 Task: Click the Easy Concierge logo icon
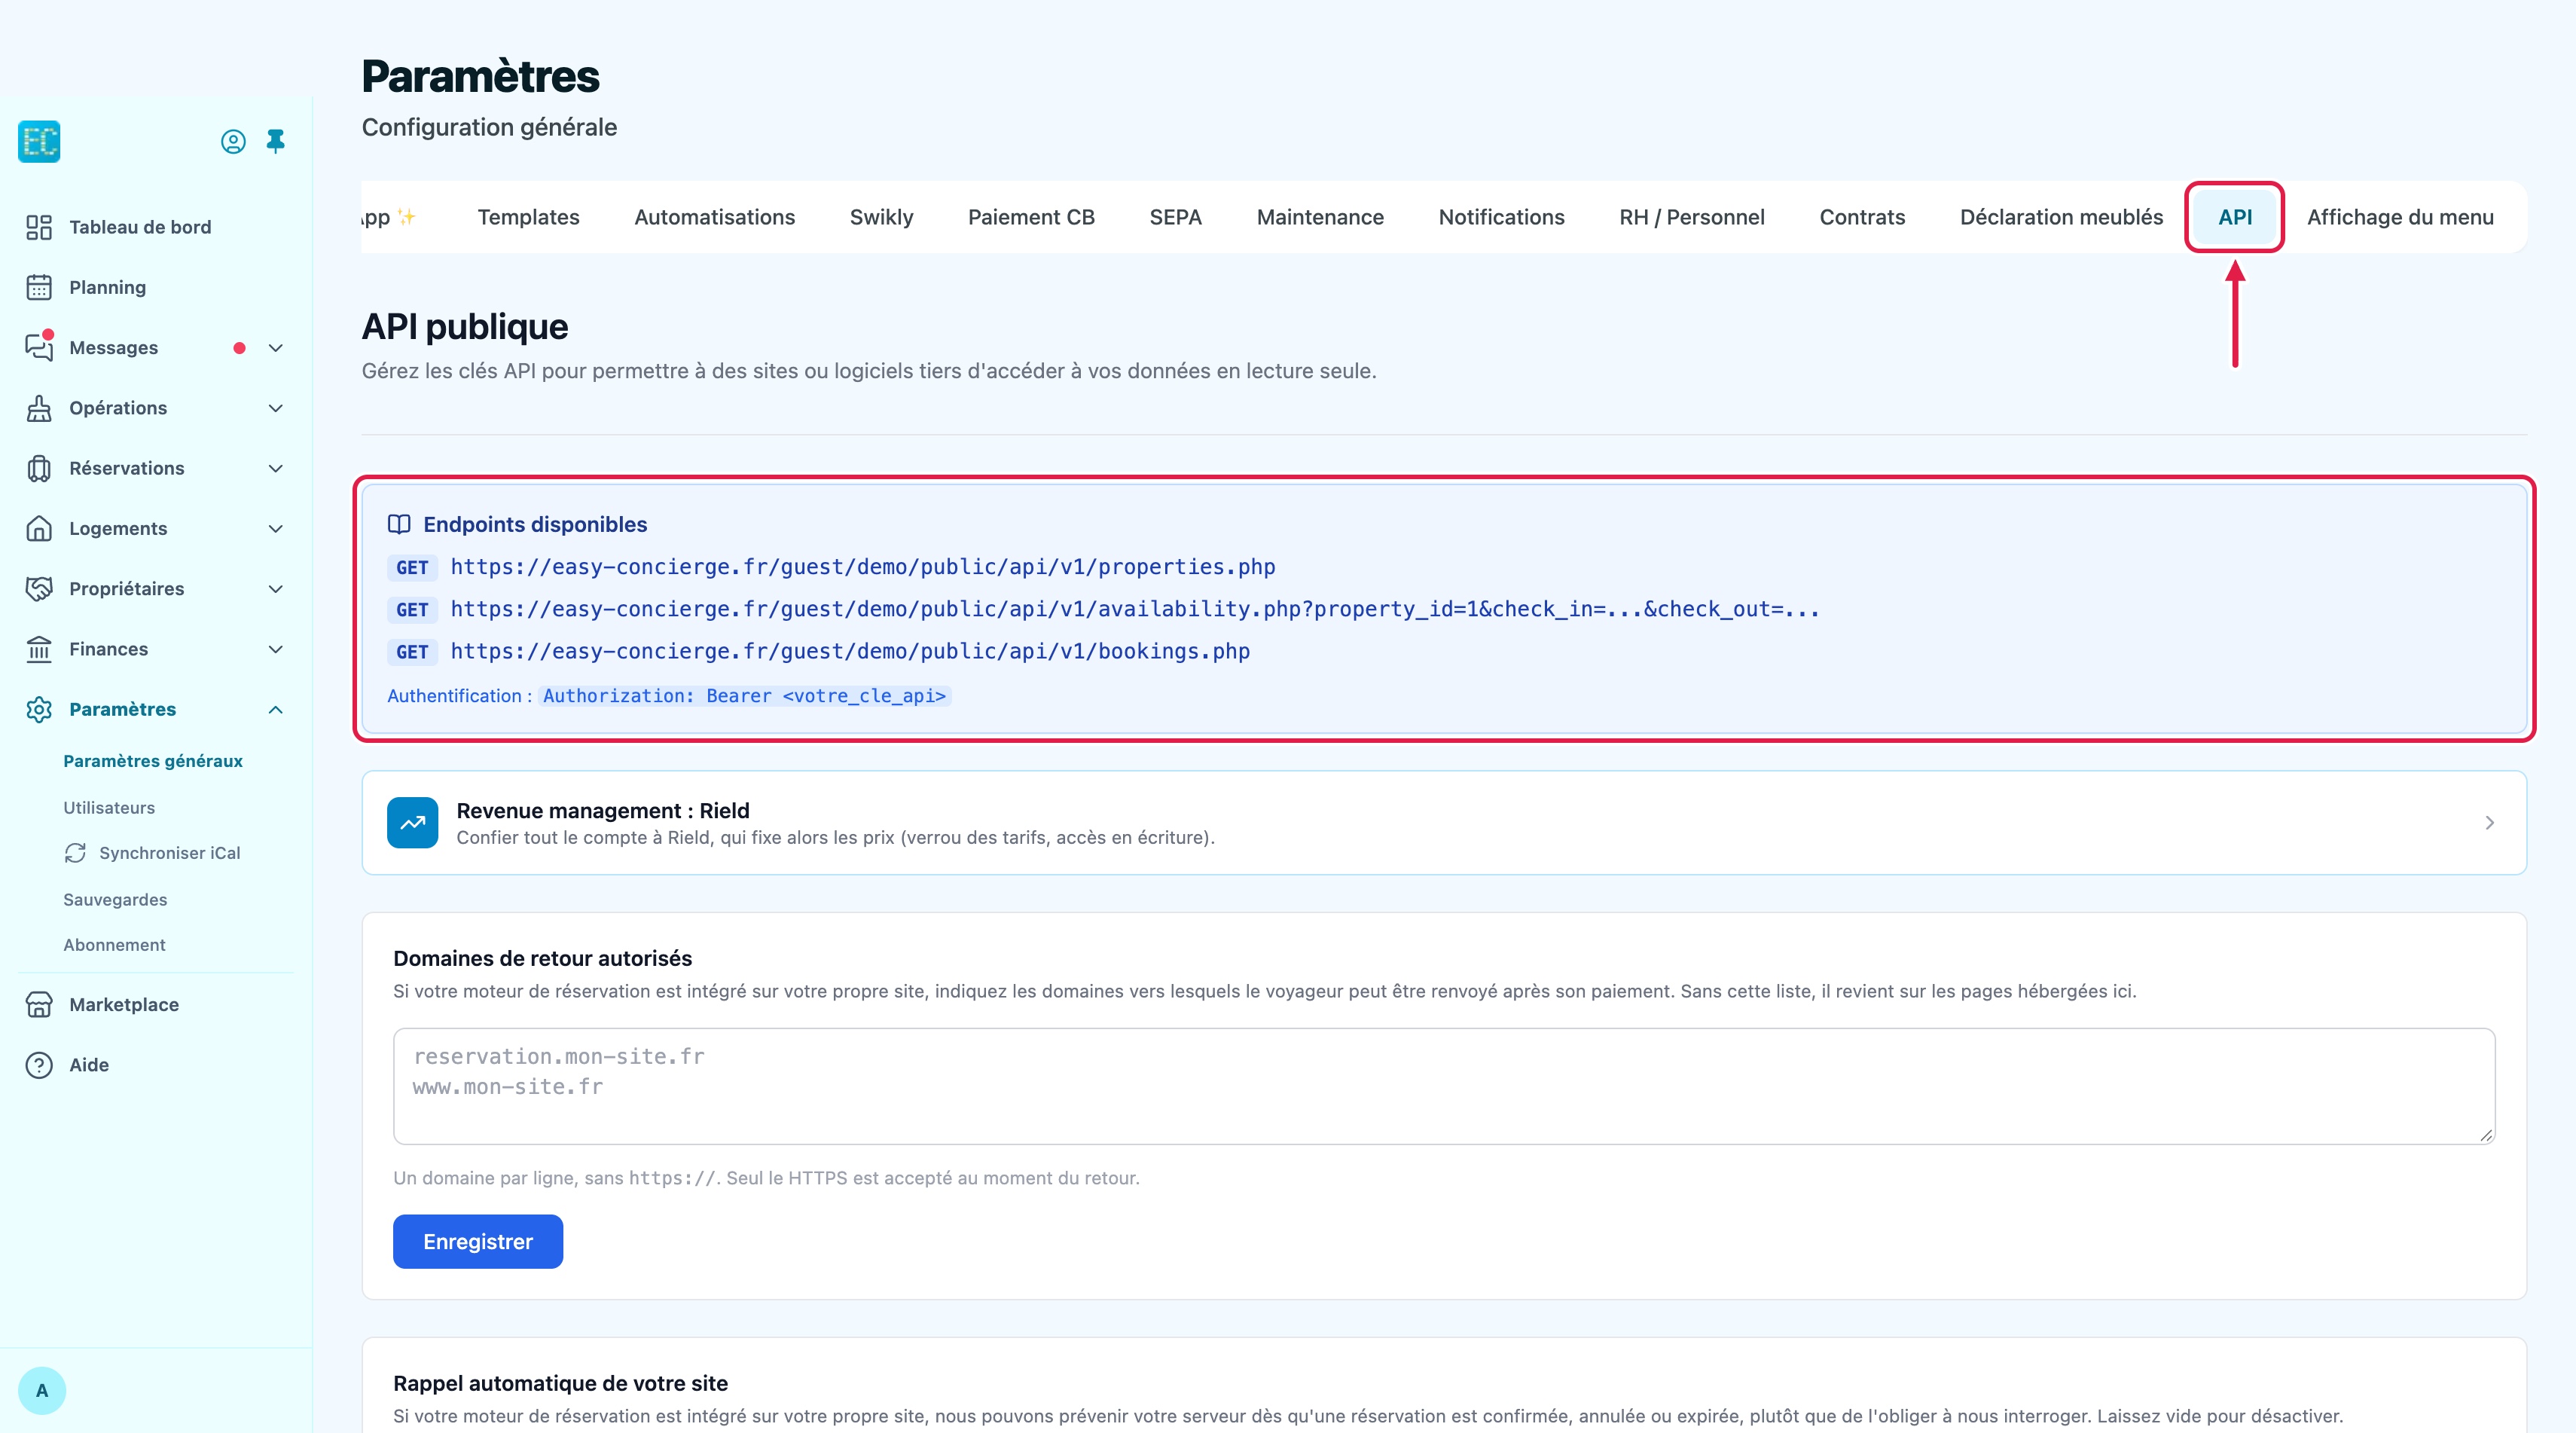39,141
